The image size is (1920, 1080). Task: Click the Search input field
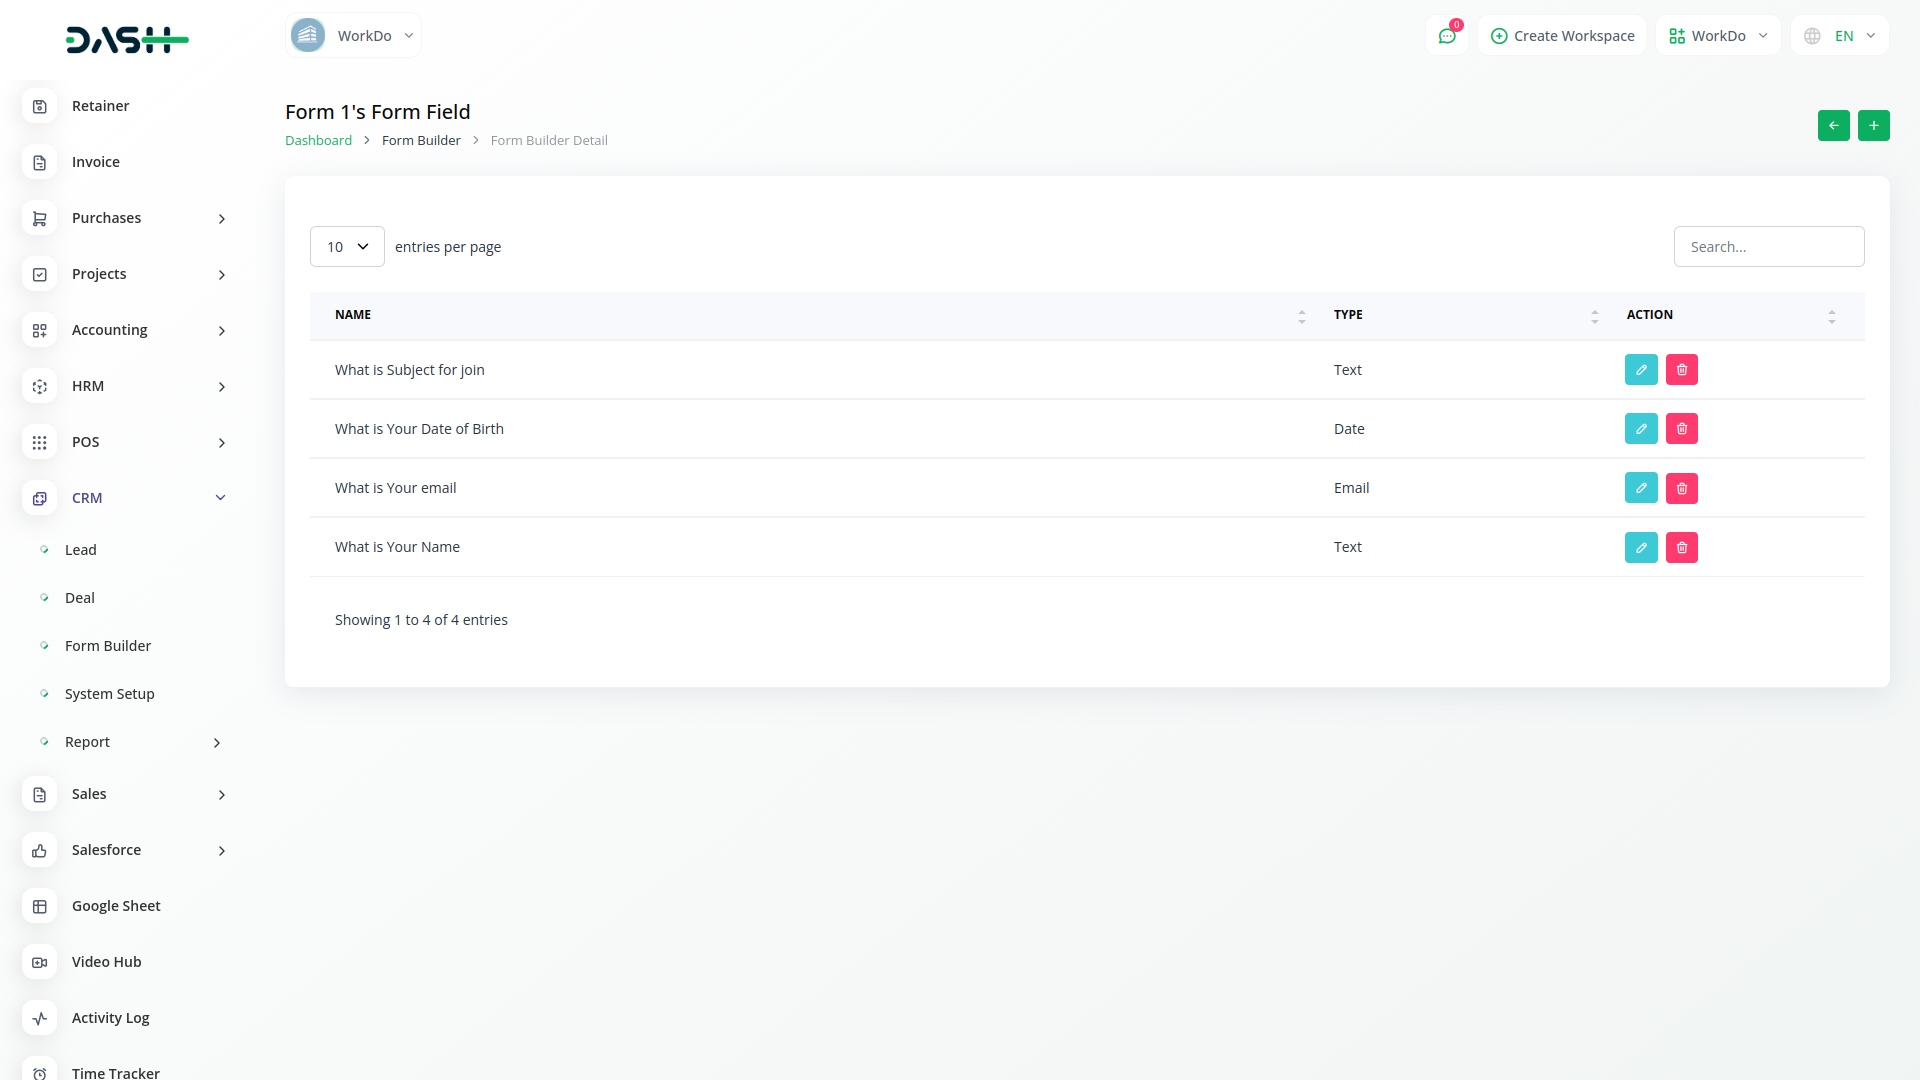[1769, 247]
